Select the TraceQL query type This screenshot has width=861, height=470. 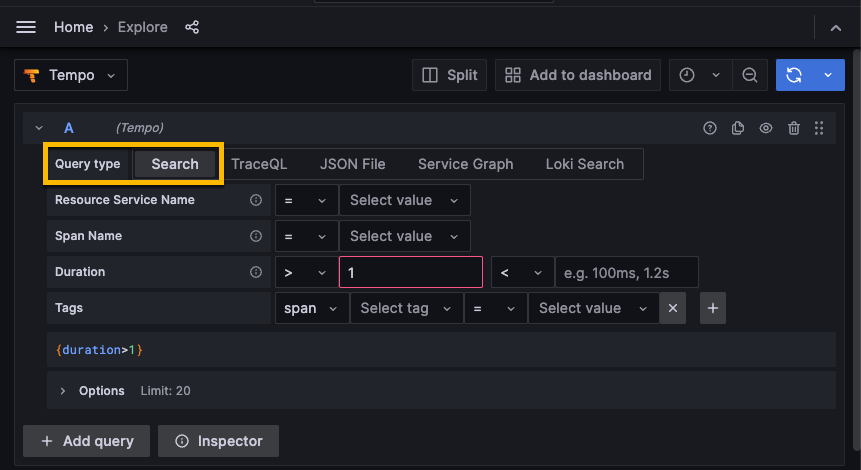coord(259,164)
